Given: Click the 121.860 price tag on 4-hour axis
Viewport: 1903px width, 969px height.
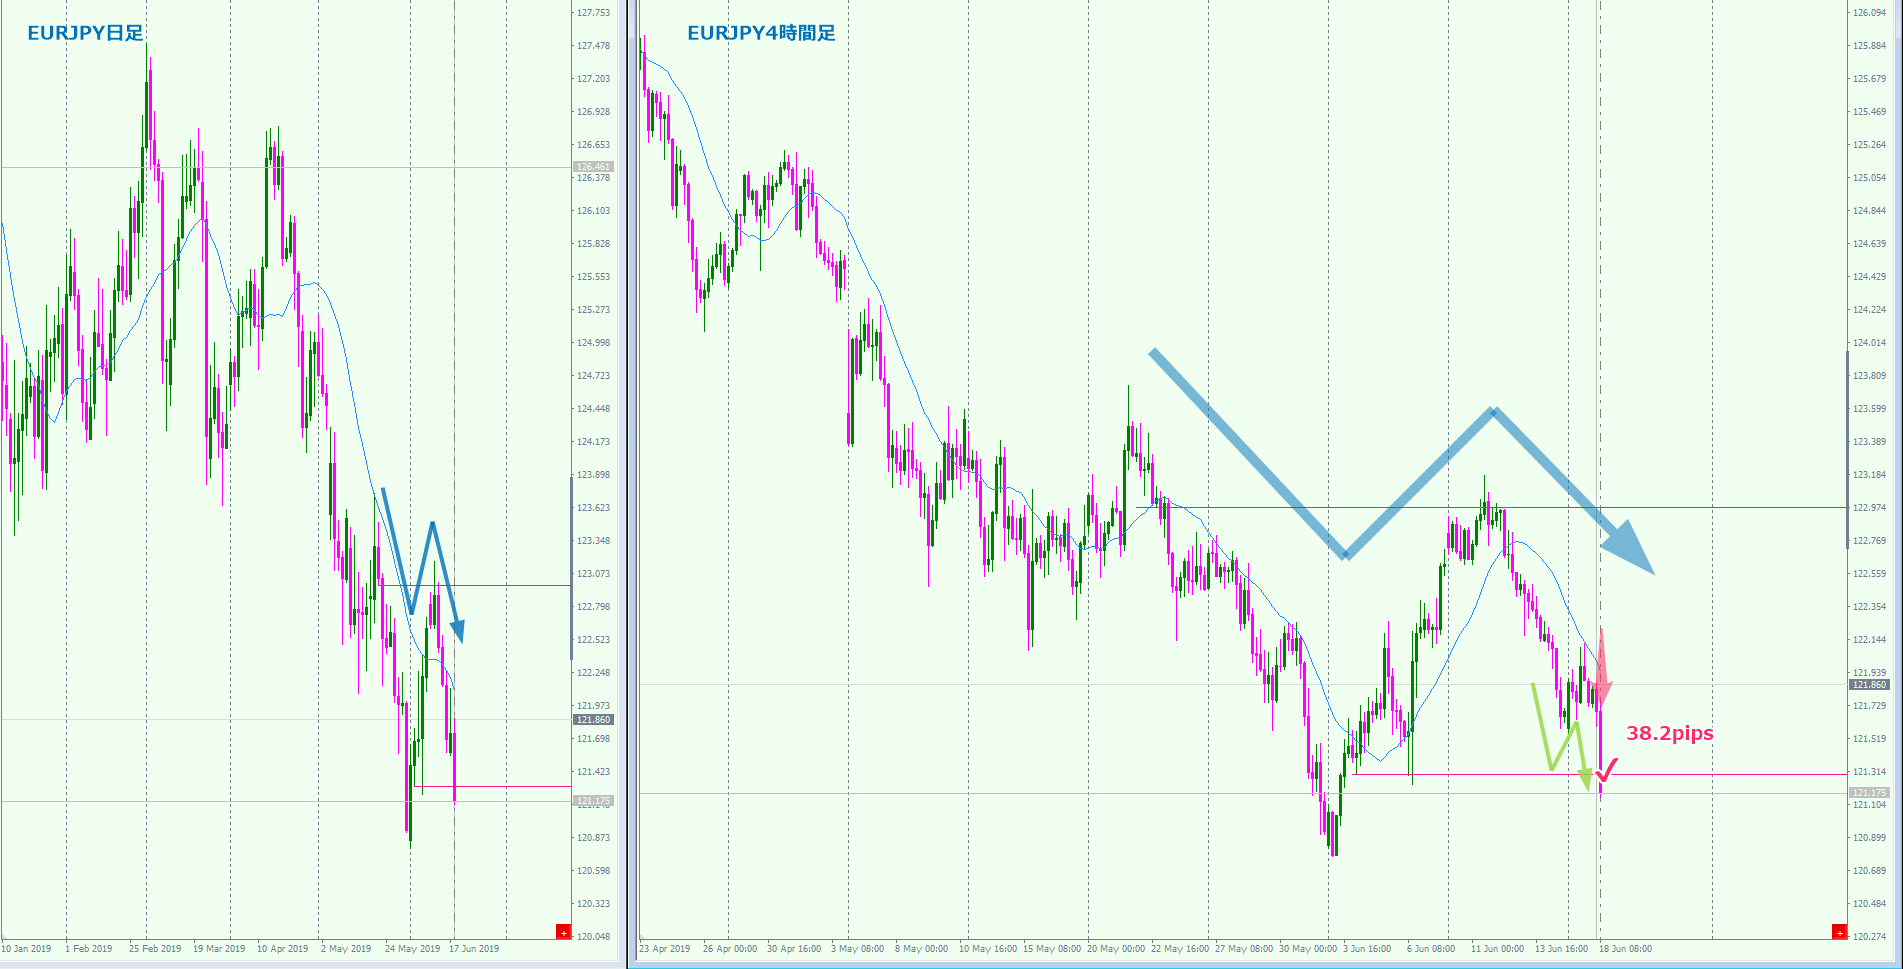Looking at the screenshot, I should (x=1868, y=685).
